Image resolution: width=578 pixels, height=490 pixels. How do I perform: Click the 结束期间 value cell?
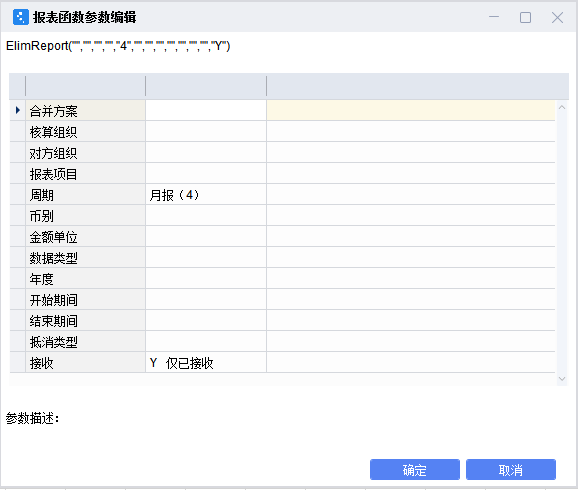coord(206,320)
